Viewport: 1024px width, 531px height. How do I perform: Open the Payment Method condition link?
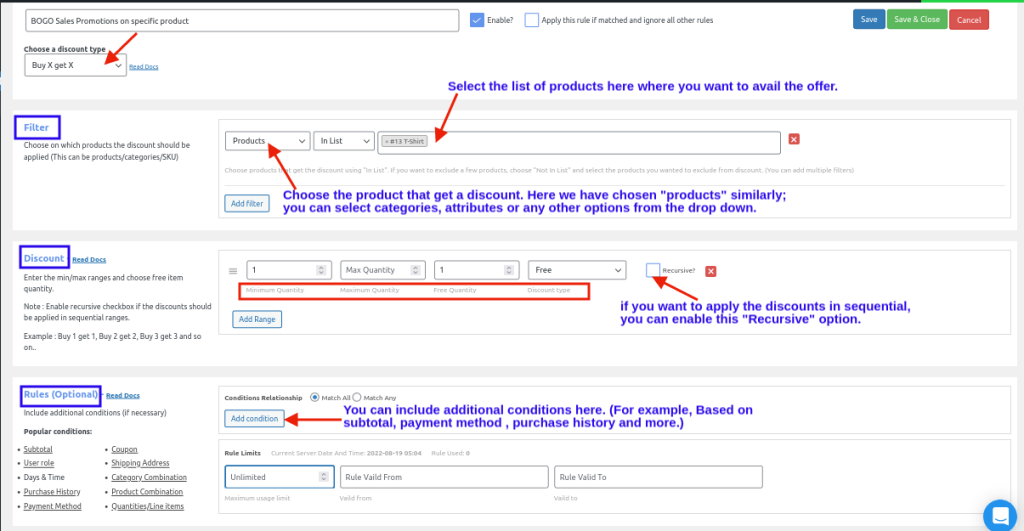(x=52, y=506)
